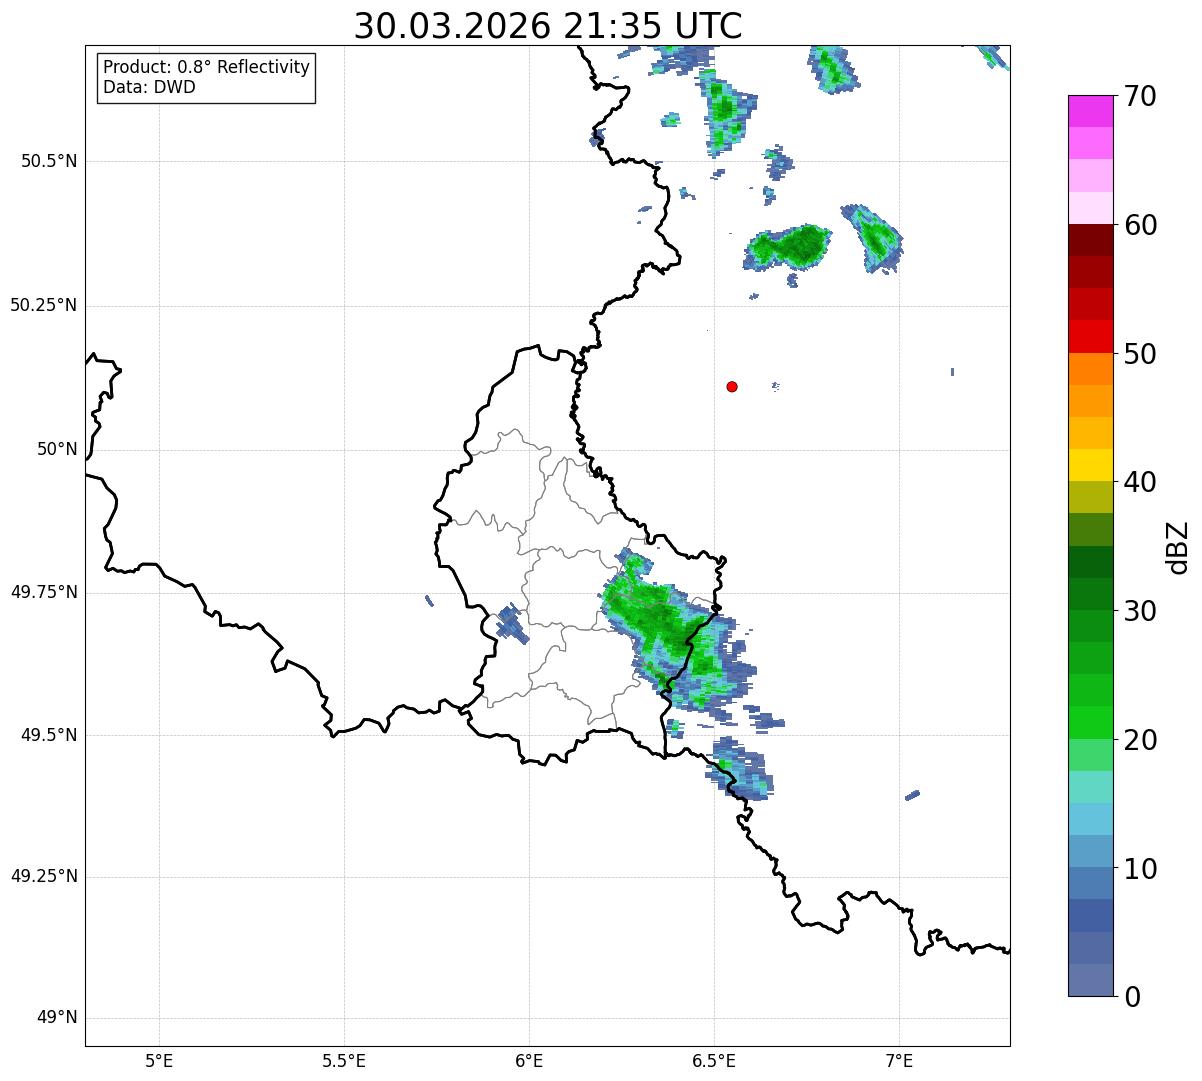Click the colorbar tick label 70

(x=1140, y=96)
